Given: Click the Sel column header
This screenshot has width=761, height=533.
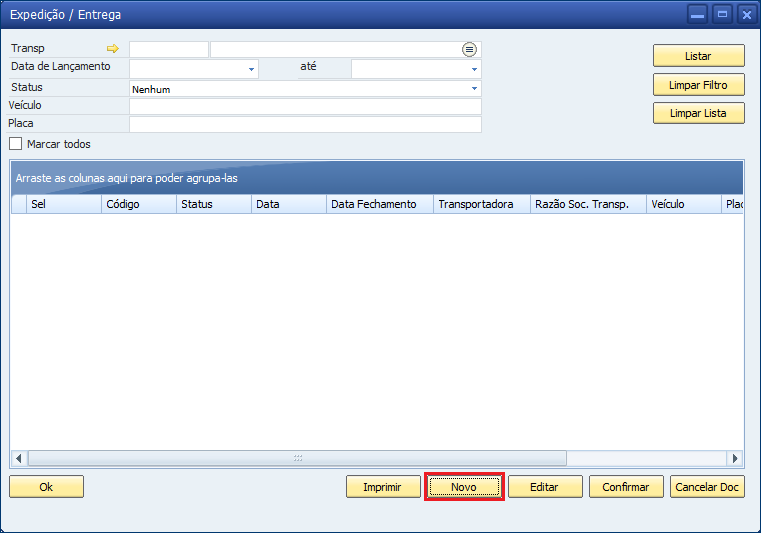Looking at the screenshot, I should [x=64, y=204].
